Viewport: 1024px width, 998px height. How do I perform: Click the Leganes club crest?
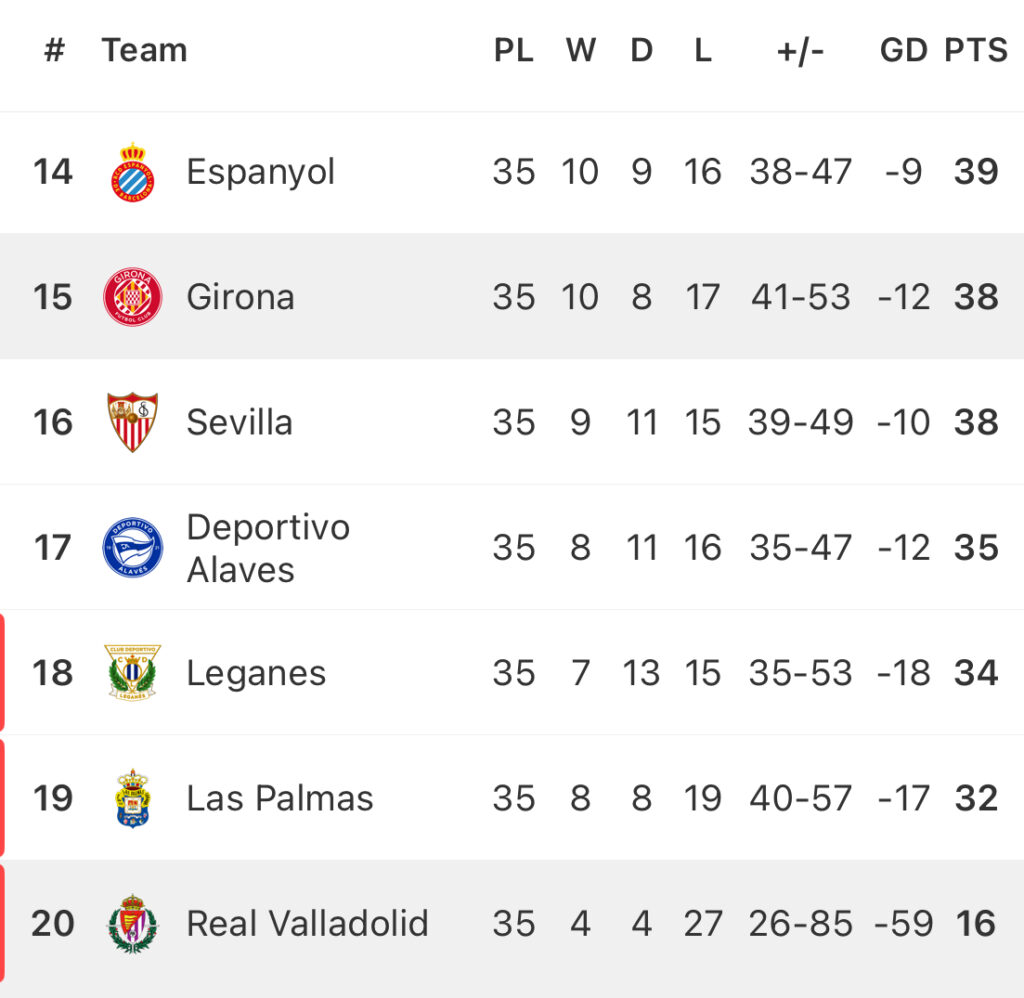[133, 673]
